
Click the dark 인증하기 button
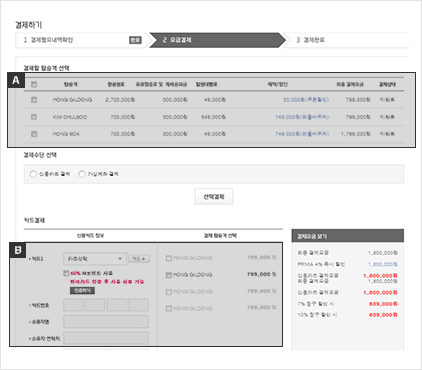click(x=82, y=291)
